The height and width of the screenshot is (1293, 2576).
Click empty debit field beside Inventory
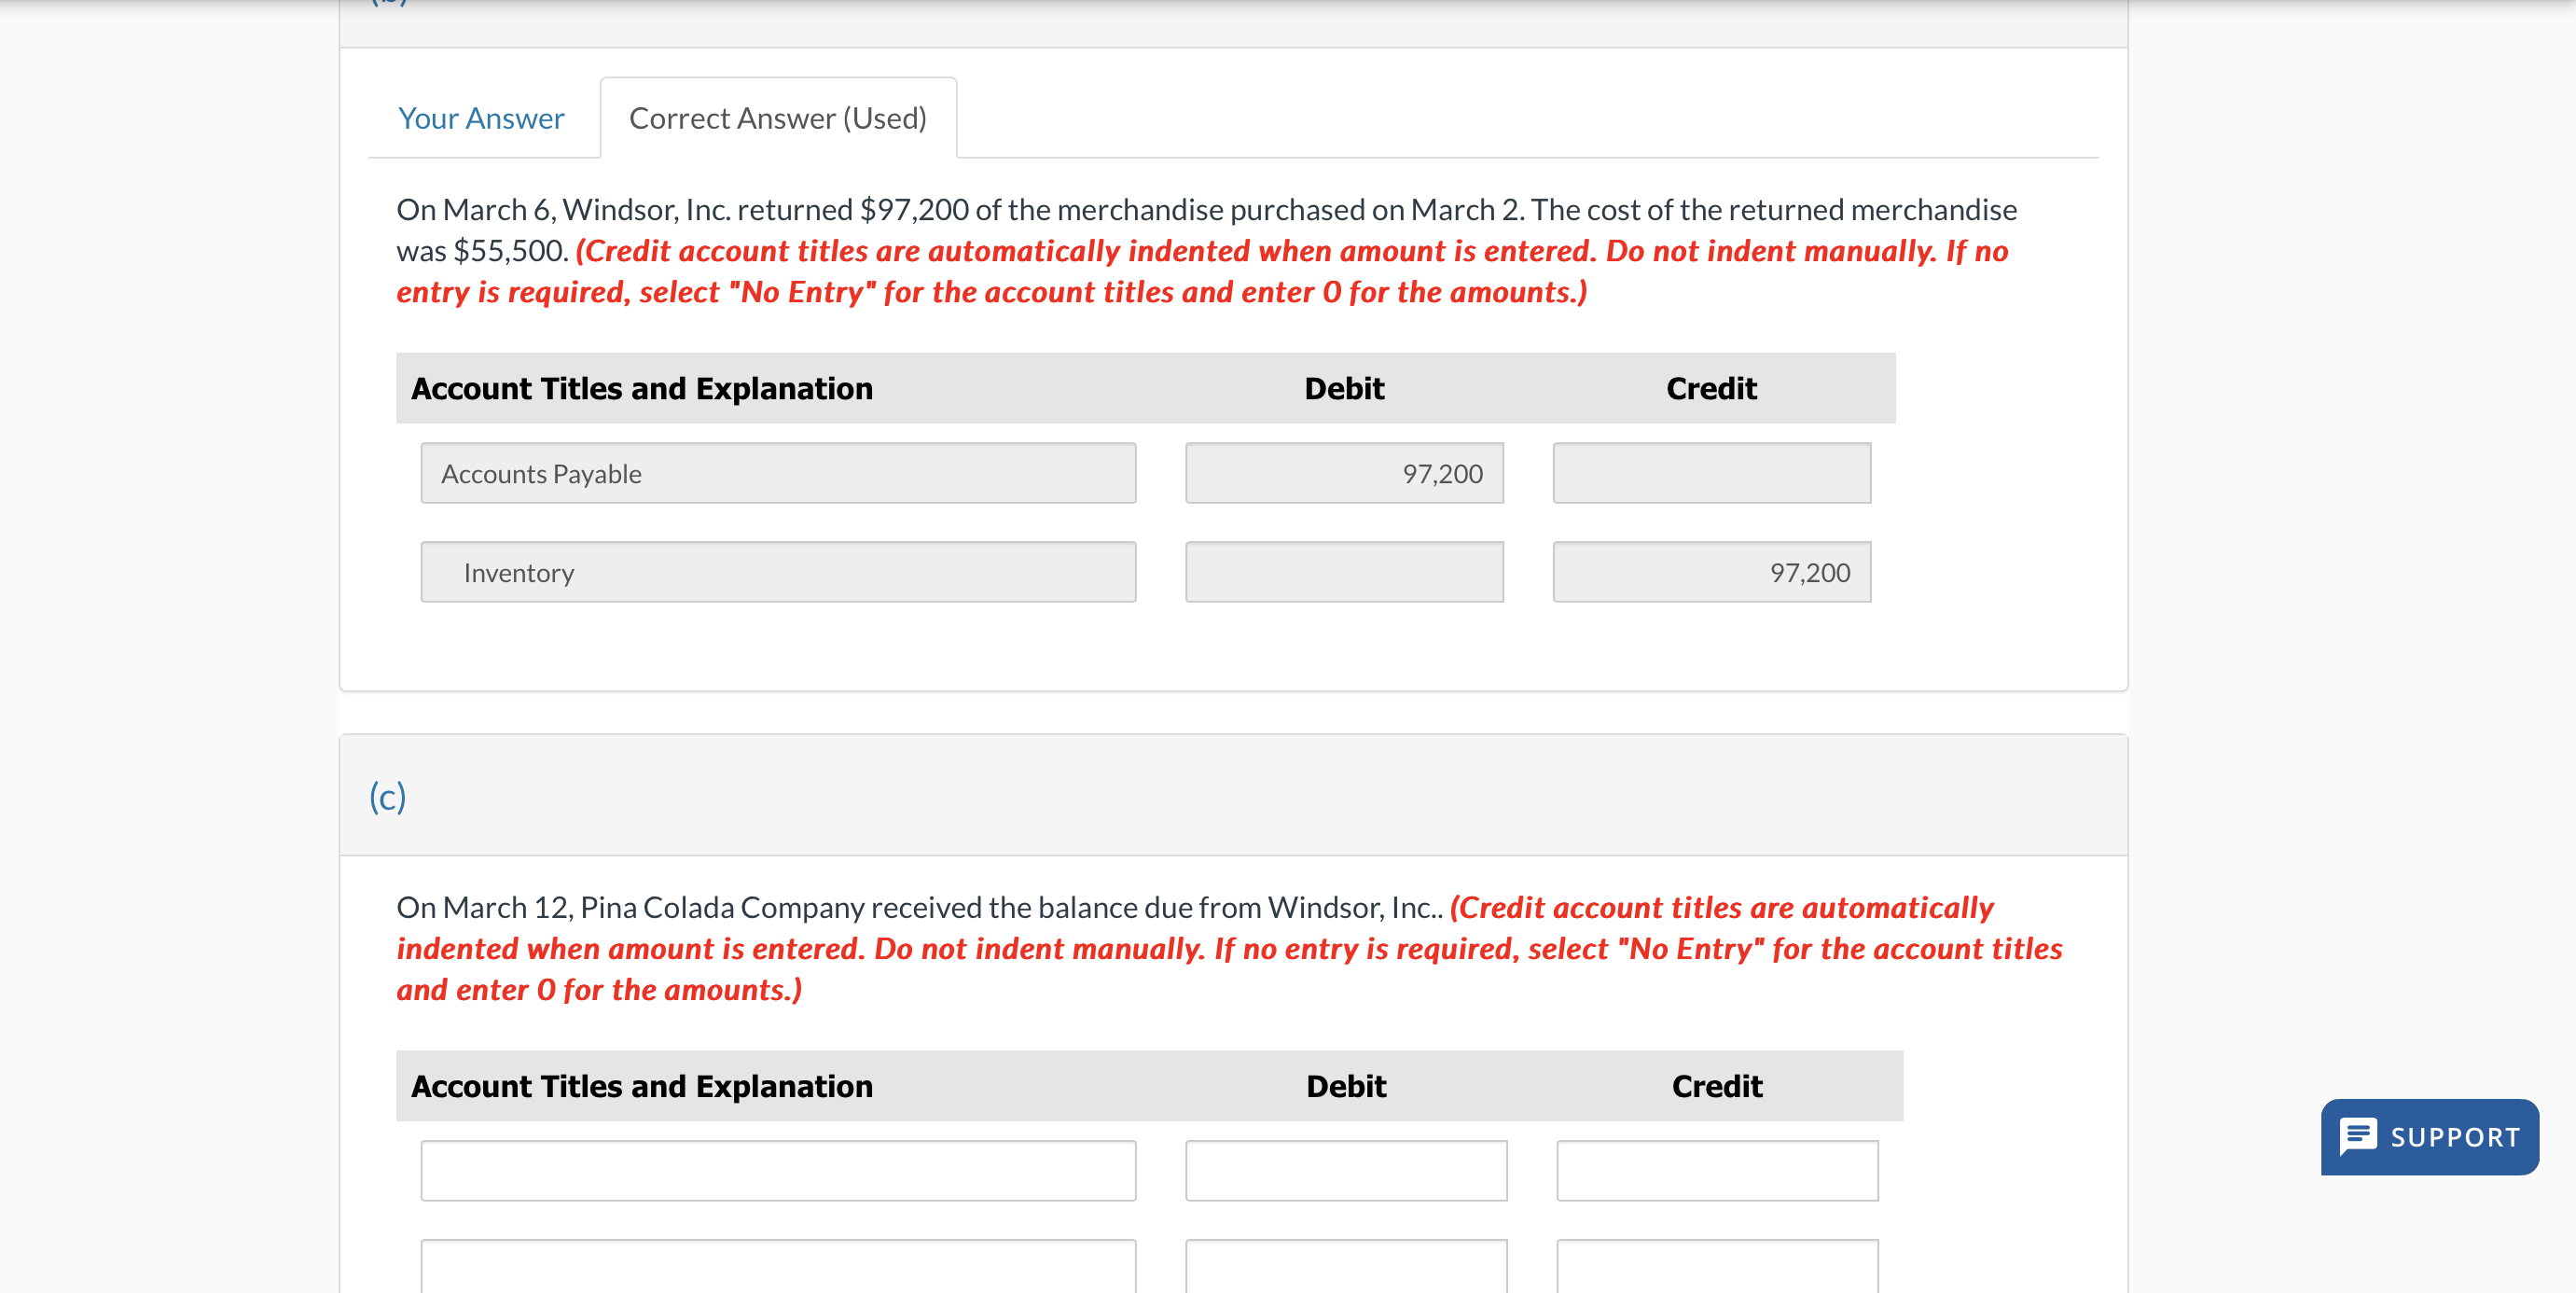1343,572
